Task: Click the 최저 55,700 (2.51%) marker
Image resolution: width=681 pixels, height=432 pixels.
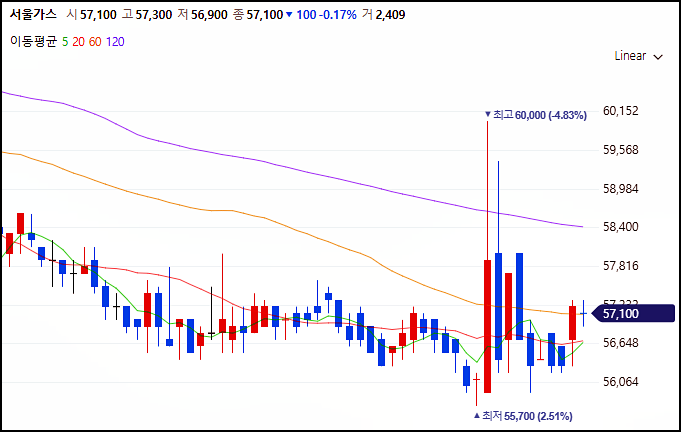Action: coord(523,416)
